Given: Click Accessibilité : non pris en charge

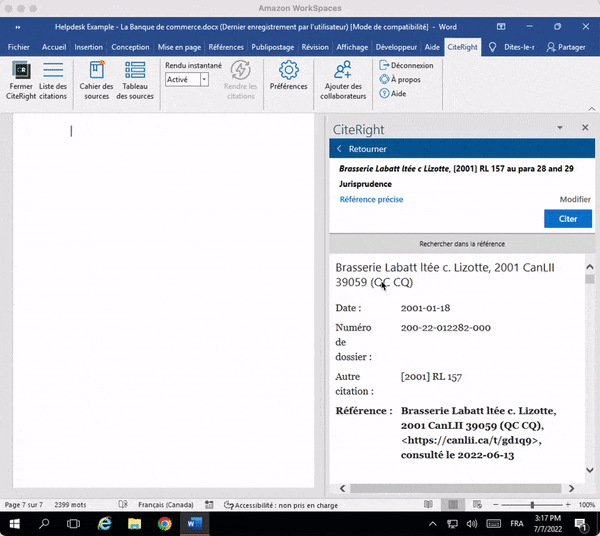Looking at the screenshot, I should (281, 505).
